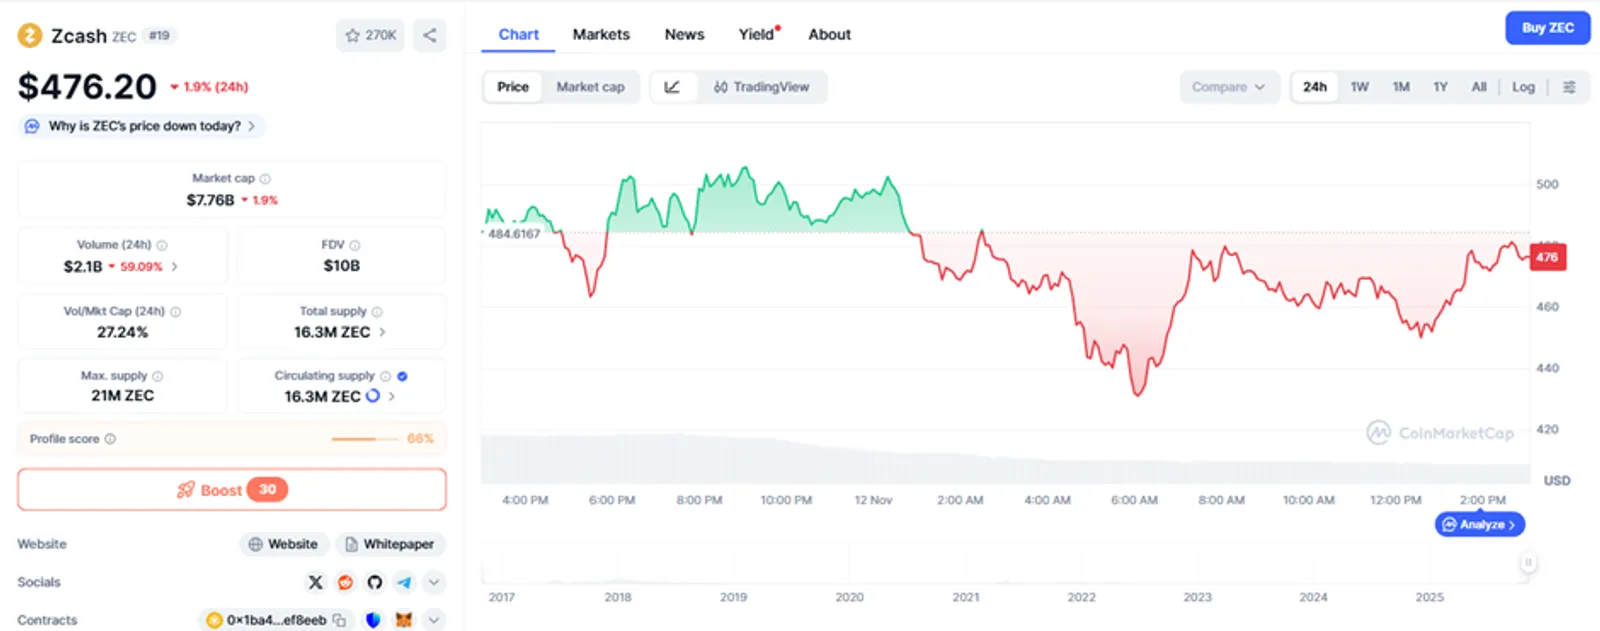Screen dimensions: 1600x631
Task: Open the Whitepaper link button
Action: pos(390,544)
